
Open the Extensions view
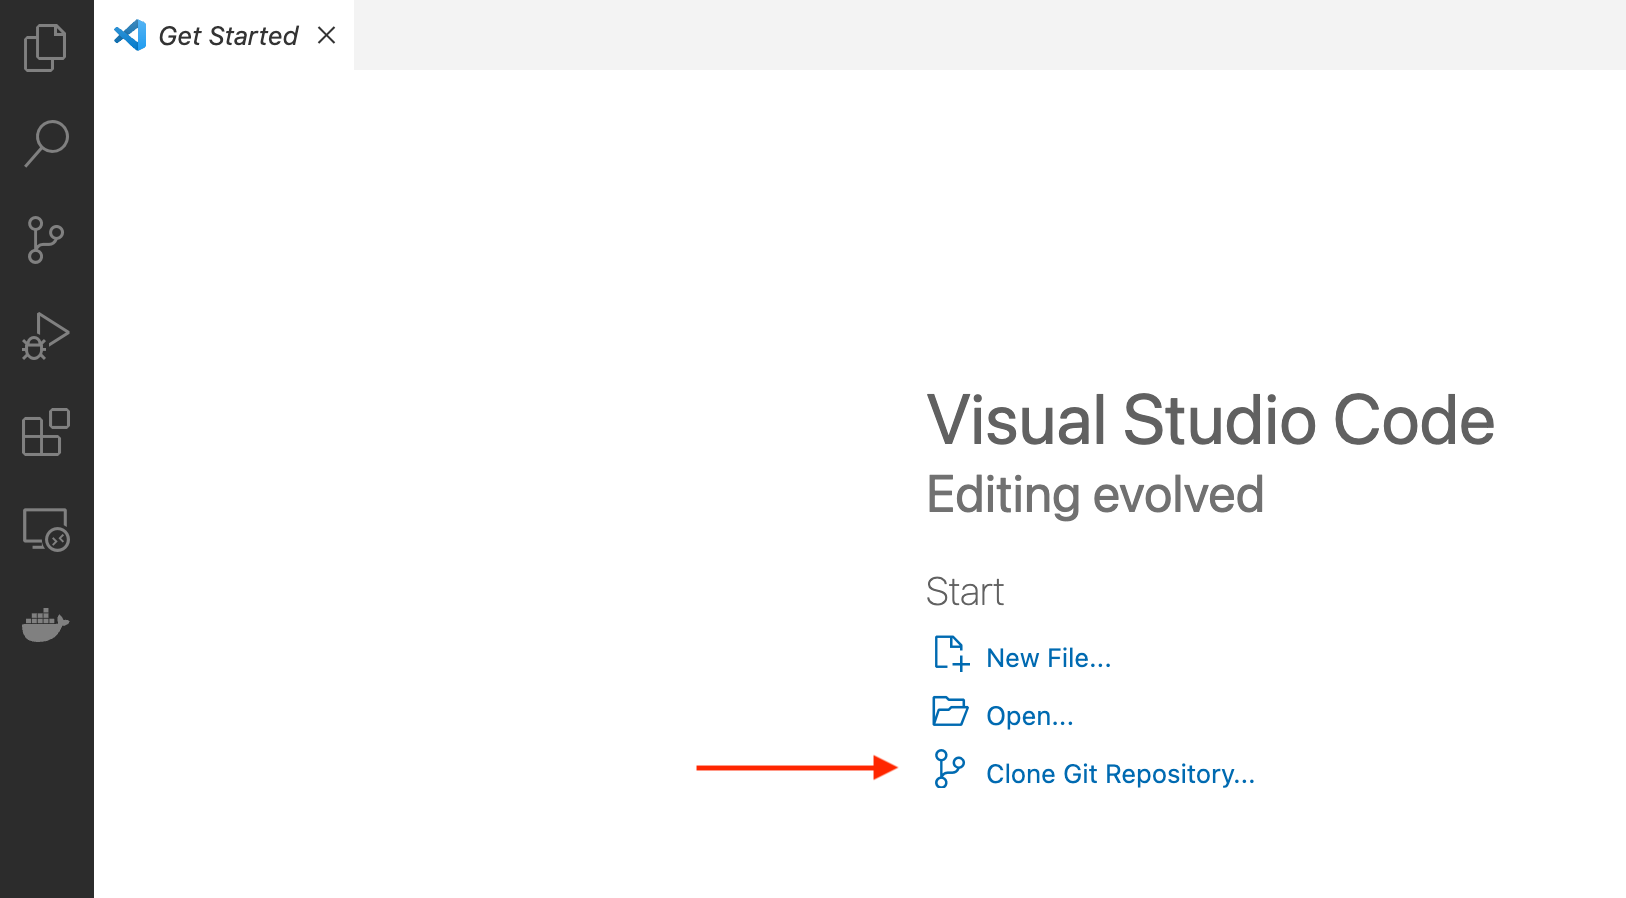[46, 432]
